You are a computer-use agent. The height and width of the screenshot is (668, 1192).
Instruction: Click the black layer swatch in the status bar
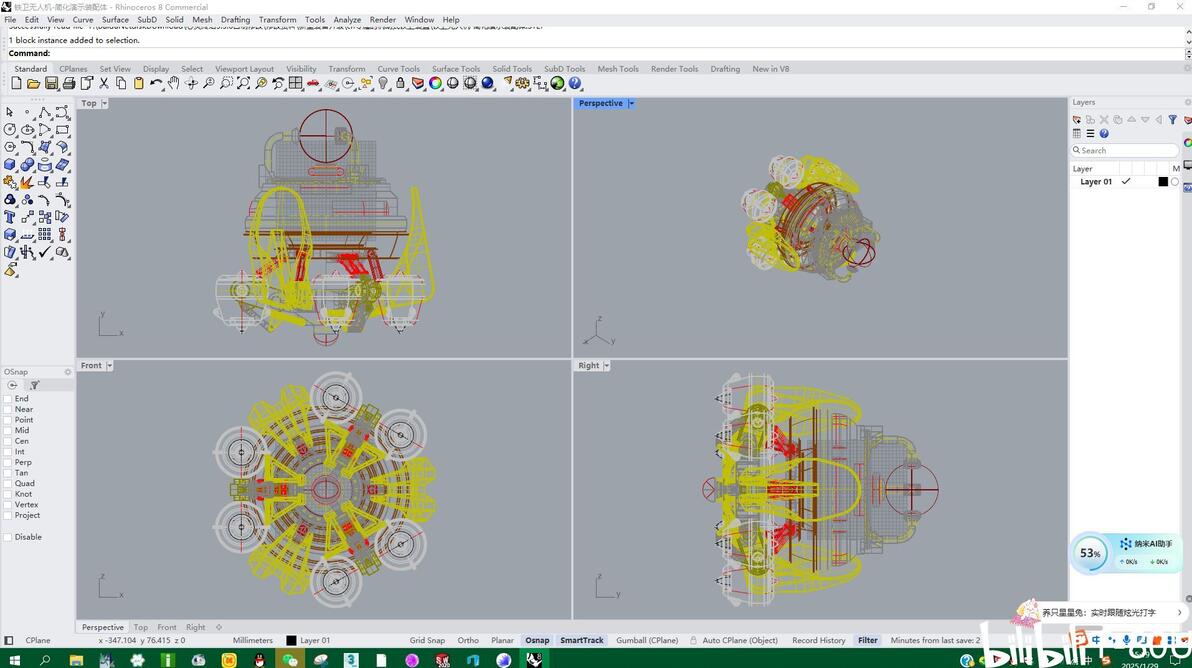coord(291,640)
